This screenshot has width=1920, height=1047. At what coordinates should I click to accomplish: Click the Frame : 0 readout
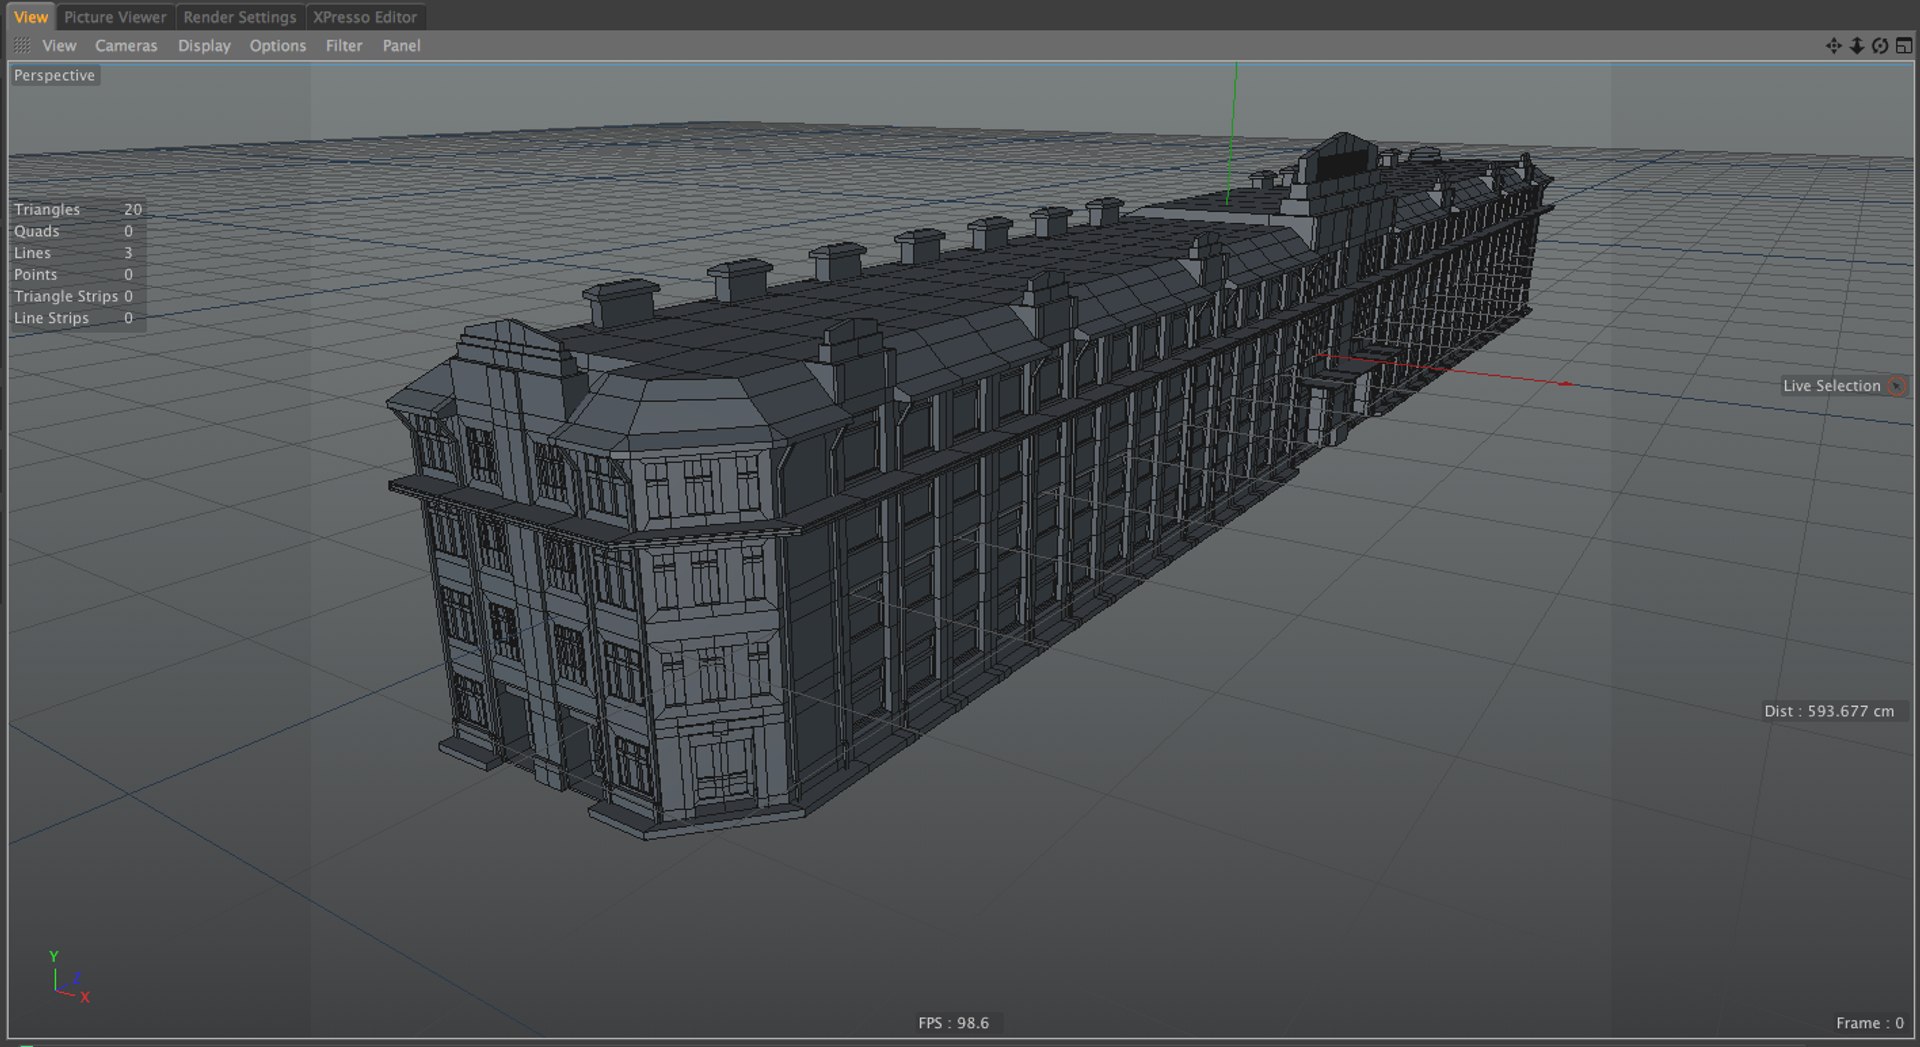tap(1869, 1023)
